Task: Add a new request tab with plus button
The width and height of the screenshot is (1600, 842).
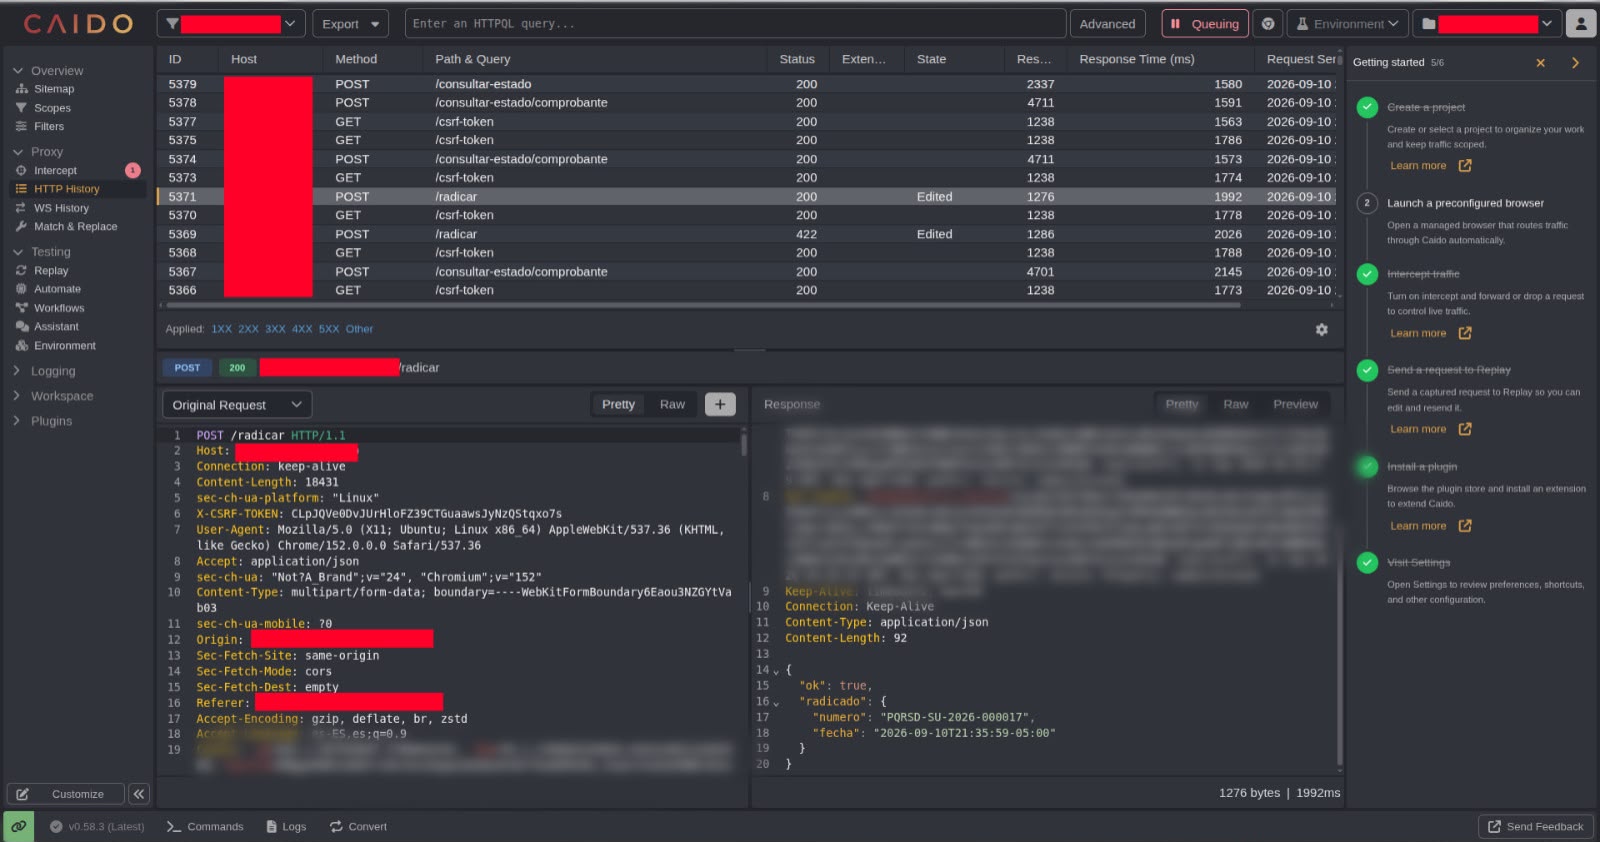Action: [720, 405]
